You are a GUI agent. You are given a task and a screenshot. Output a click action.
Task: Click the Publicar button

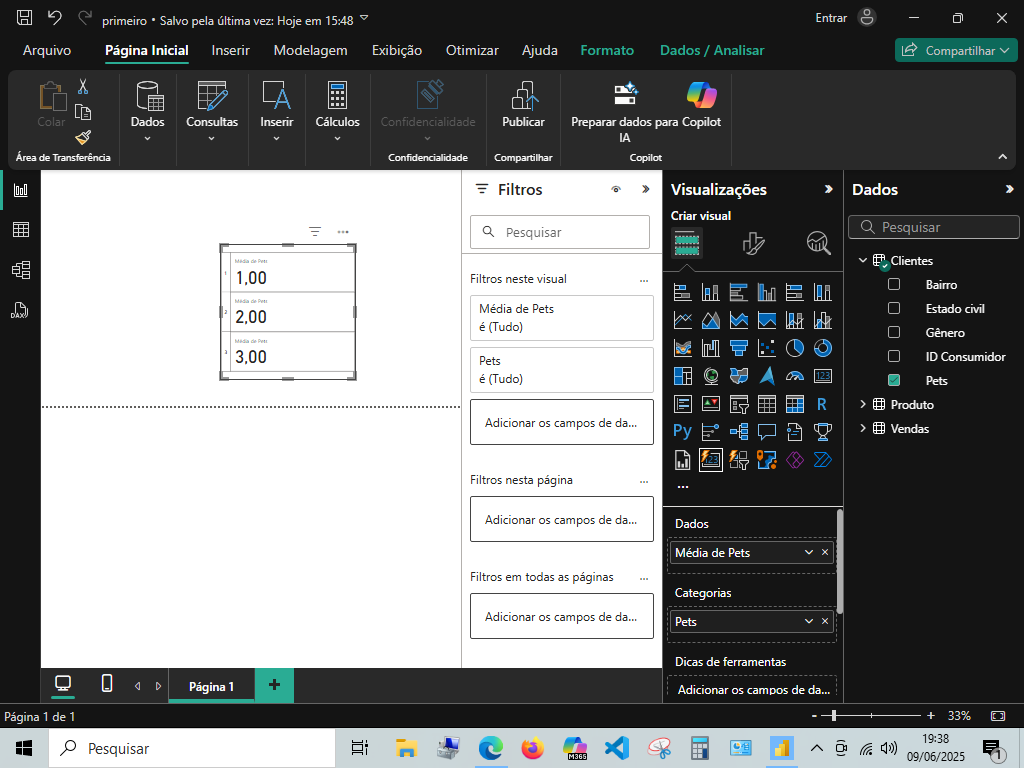[523, 104]
